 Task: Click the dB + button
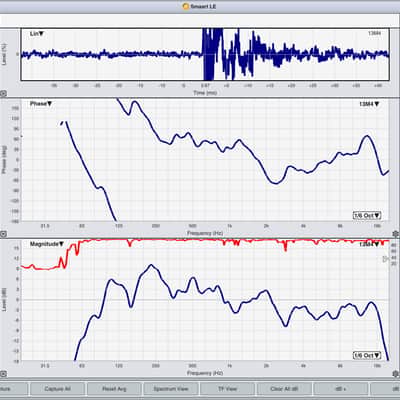(341, 389)
